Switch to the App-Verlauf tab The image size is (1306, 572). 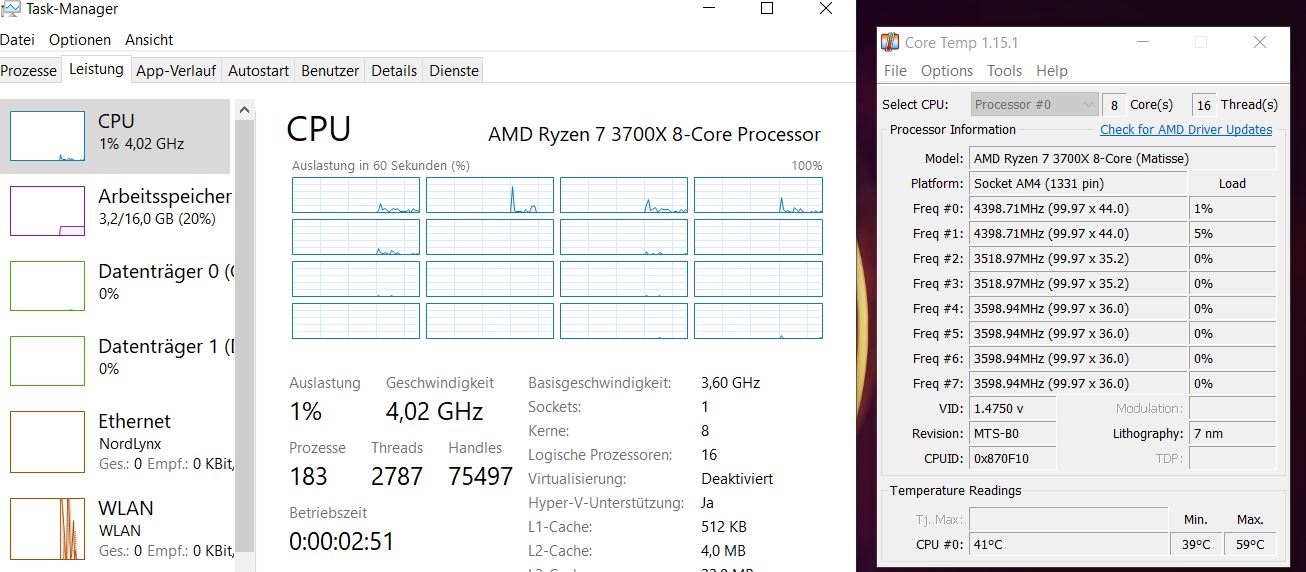(x=176, y=71)
